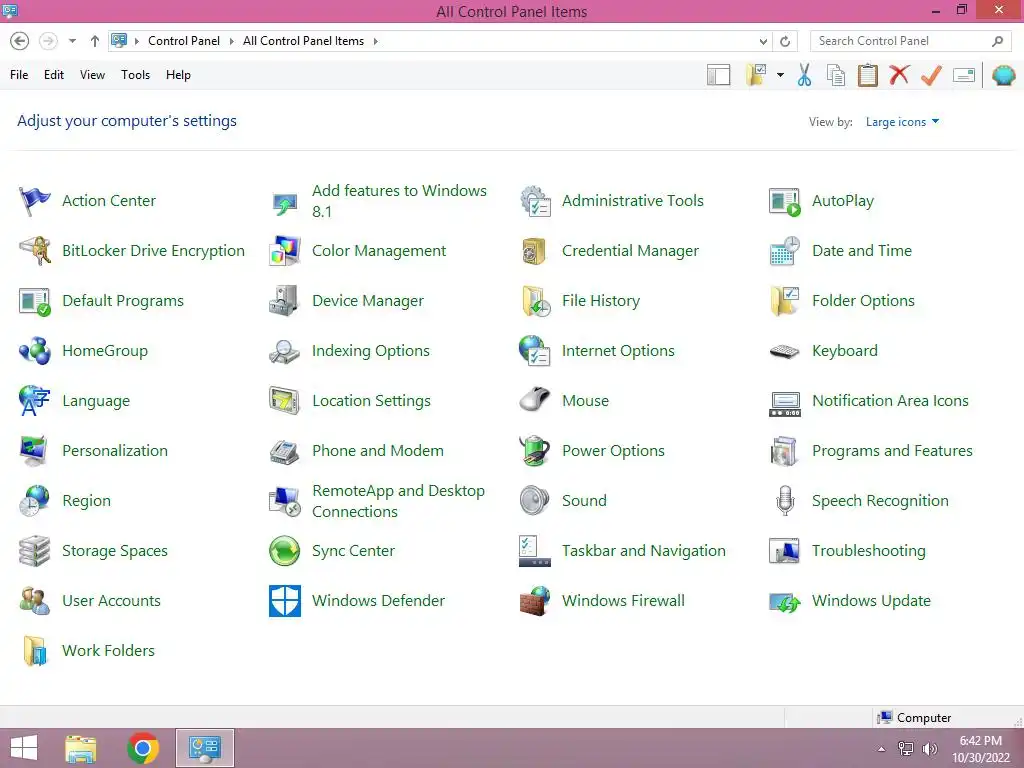Open the View menu

(92, 75)
